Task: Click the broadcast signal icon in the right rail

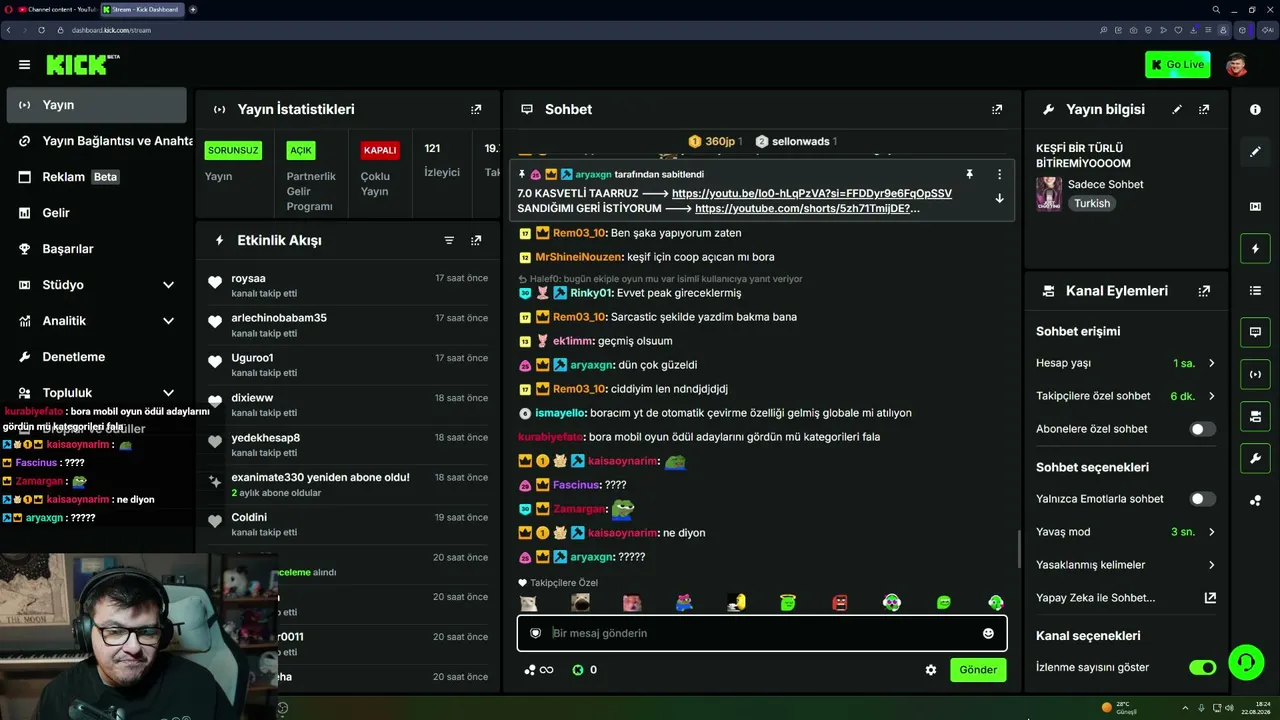Action: [1255, 374]
